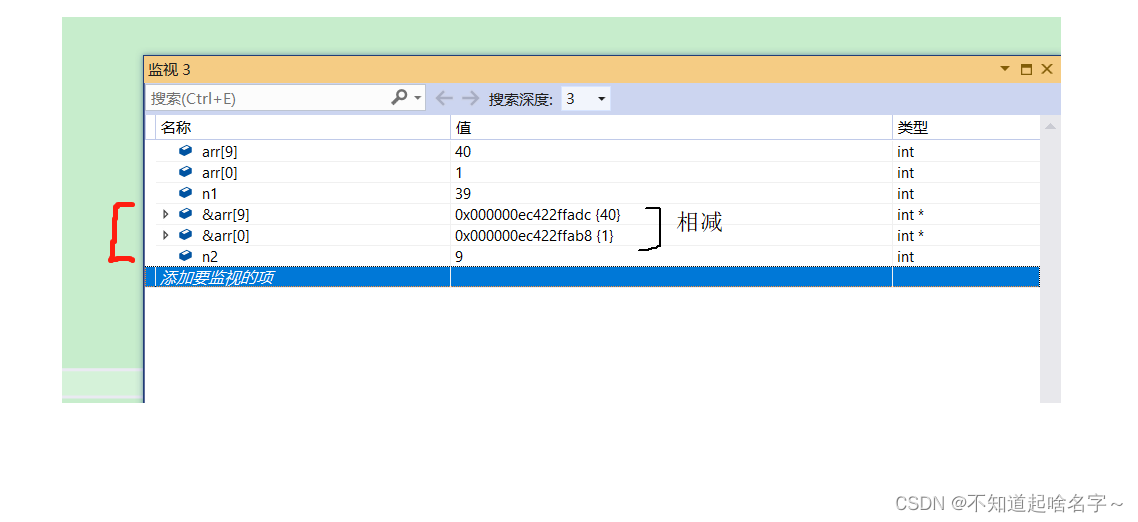Screen dimensions: 1138x522
Task: Open the search depth dropdown showing 3
Action: click(586, 99)
